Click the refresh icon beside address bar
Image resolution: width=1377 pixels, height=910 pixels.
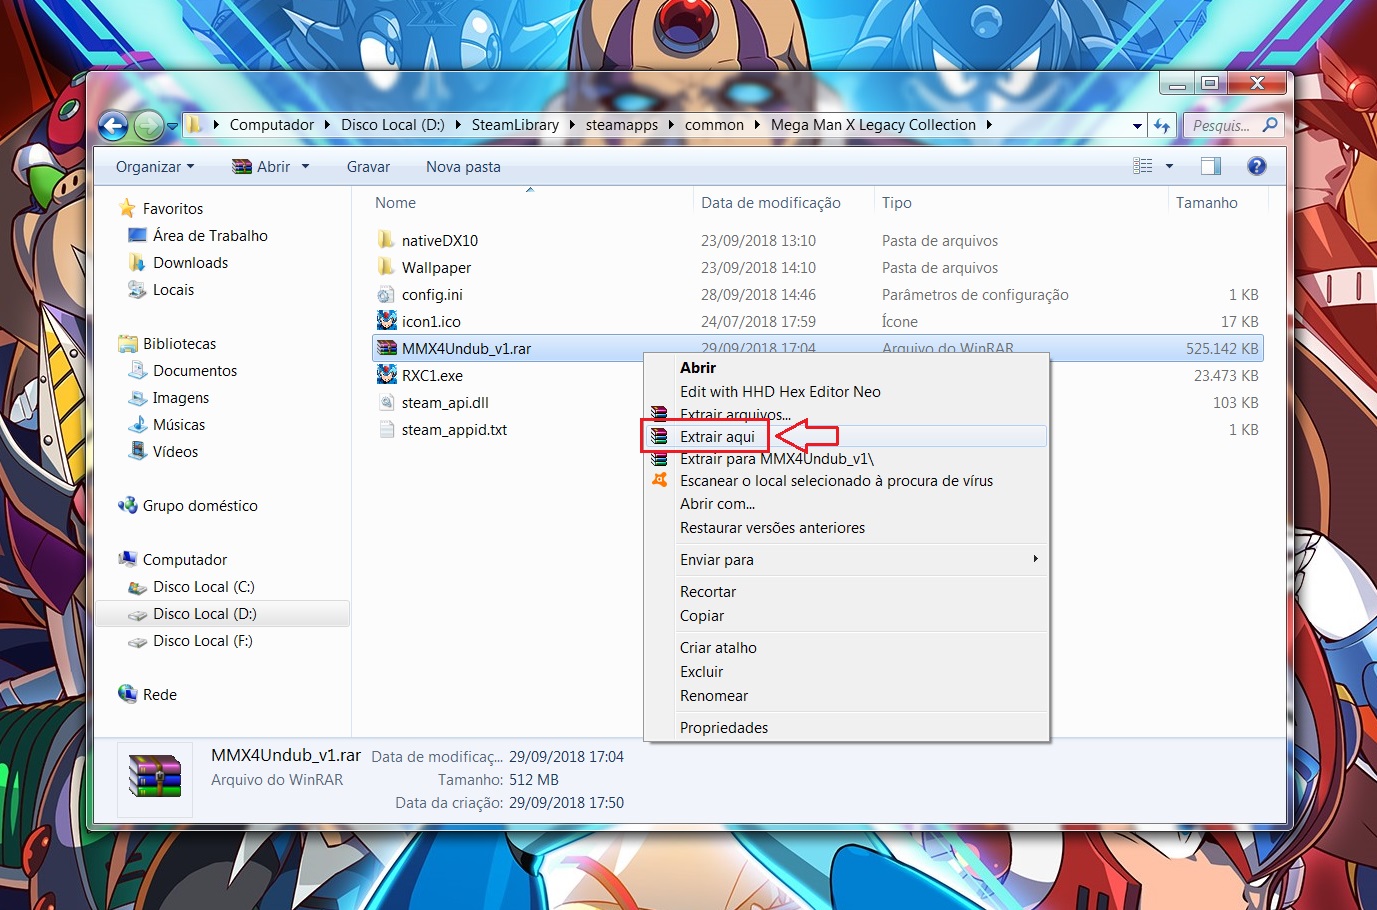[1161, 125]
